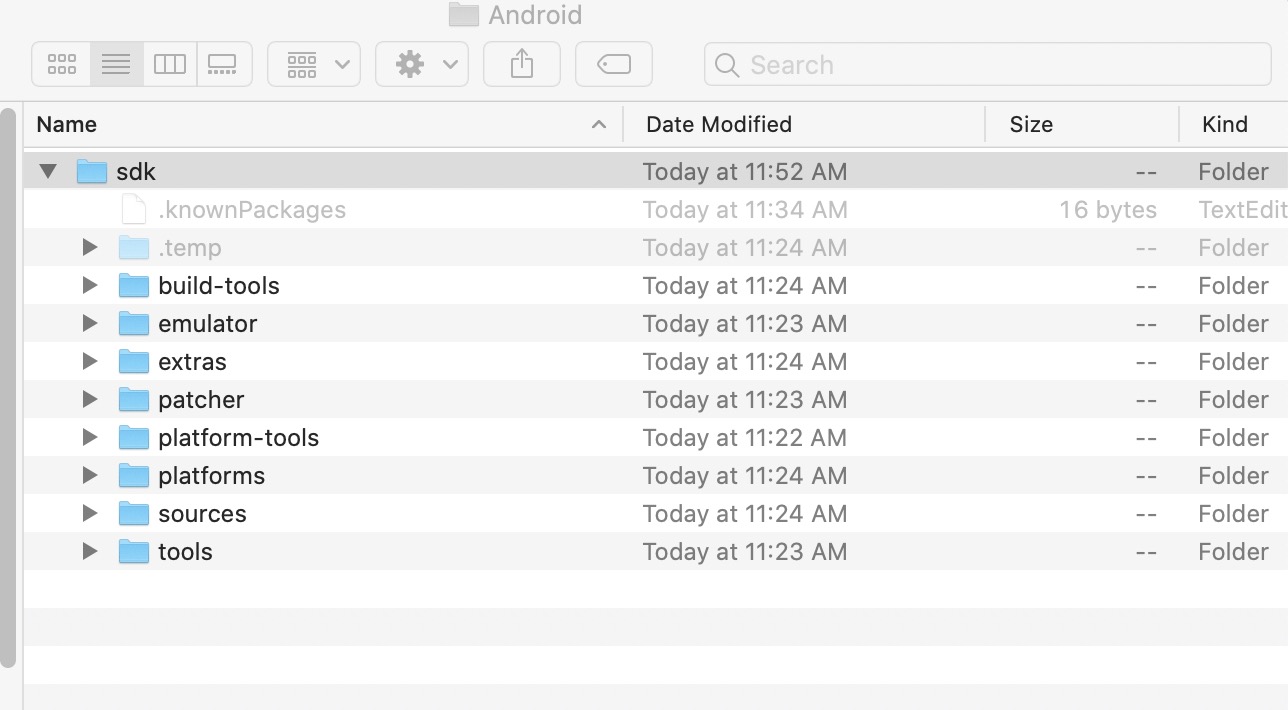Select the build-tools folder name
Screen dimensions: 1288x710
[x=219, y=286]
